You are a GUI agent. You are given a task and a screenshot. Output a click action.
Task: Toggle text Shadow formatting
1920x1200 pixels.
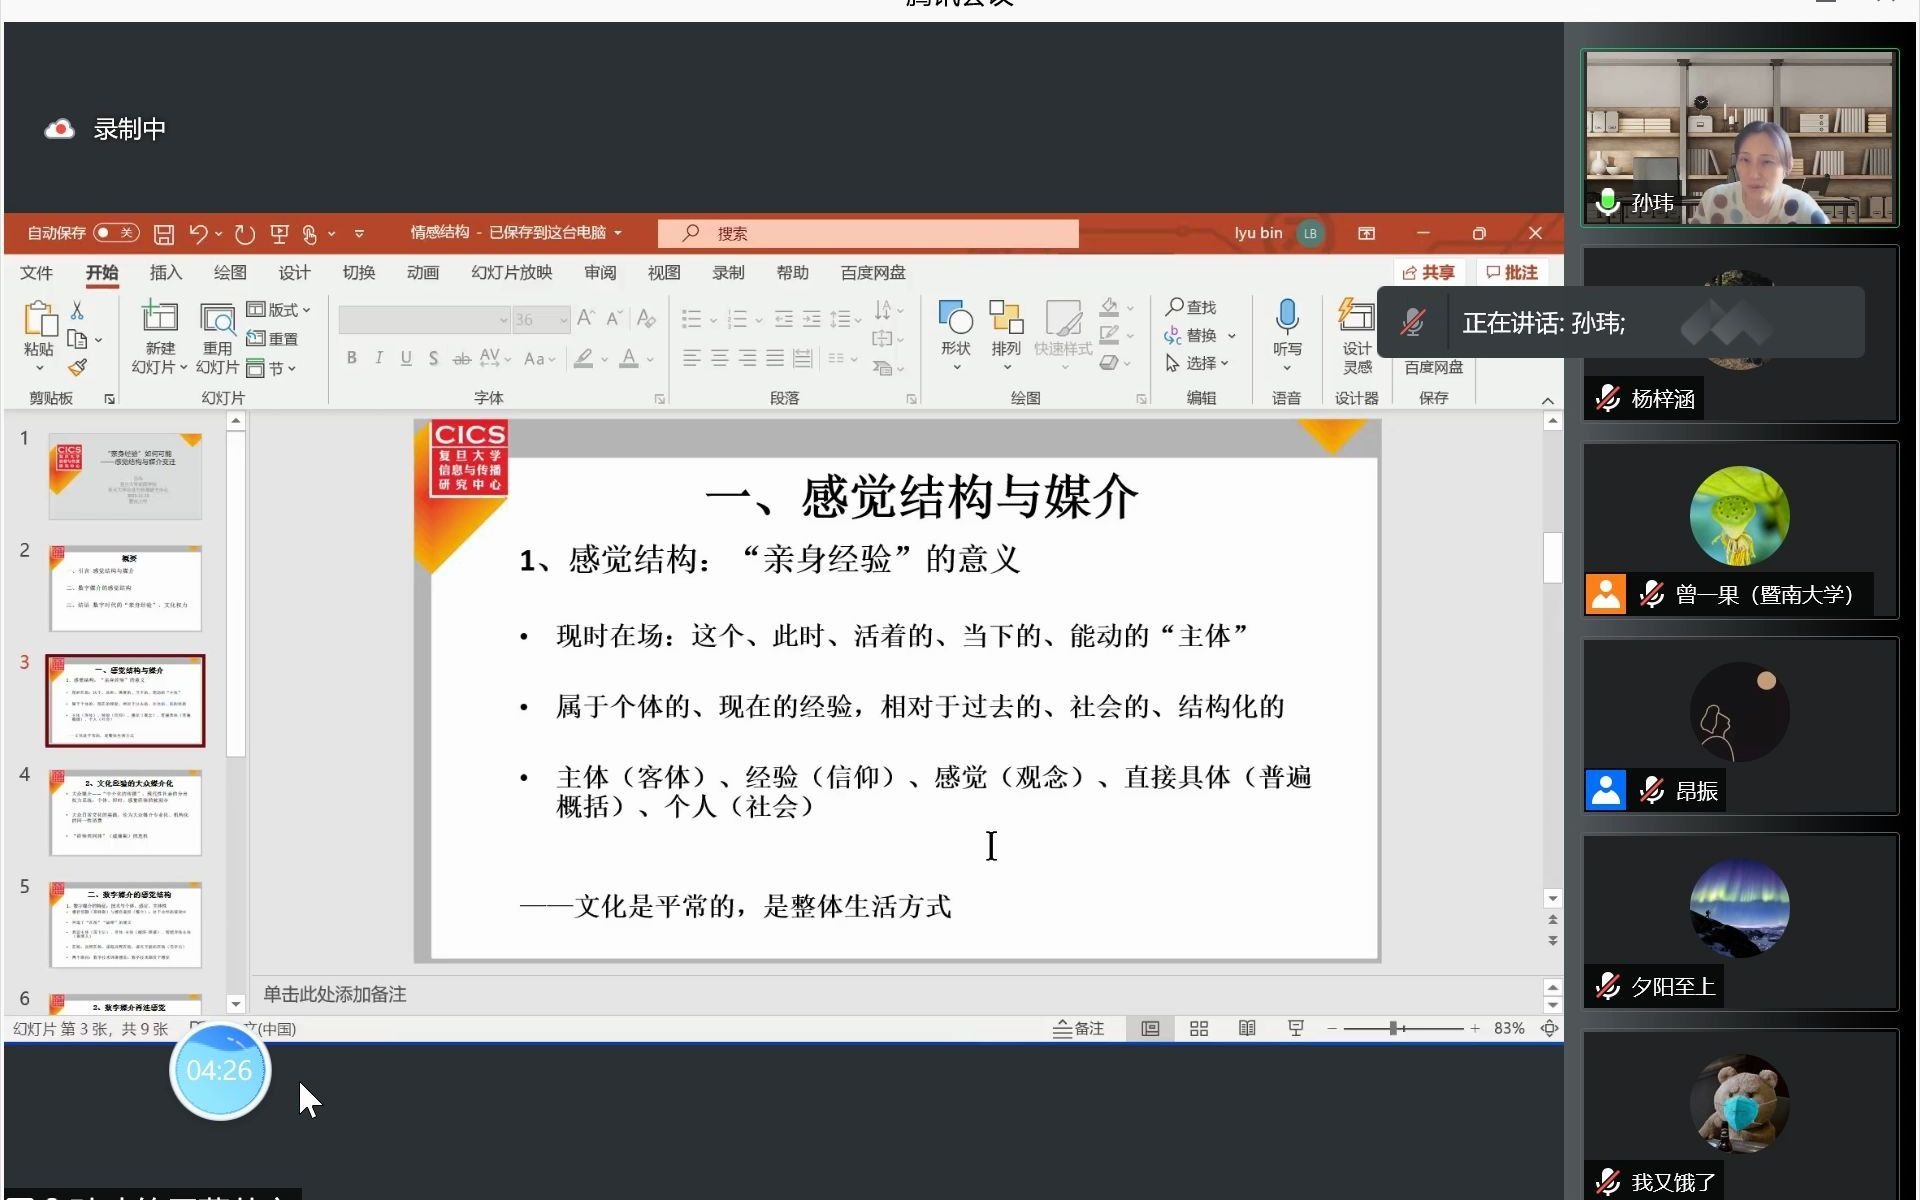433,358
